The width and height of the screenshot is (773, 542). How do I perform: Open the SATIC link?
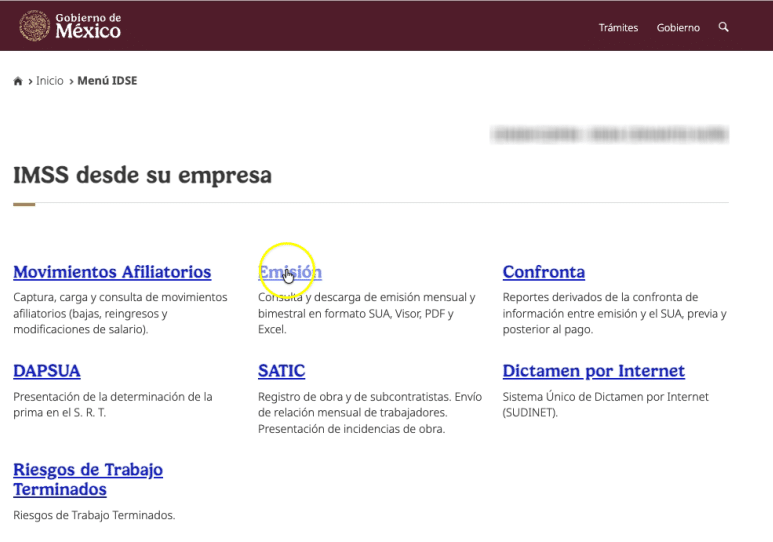point(281,371)
